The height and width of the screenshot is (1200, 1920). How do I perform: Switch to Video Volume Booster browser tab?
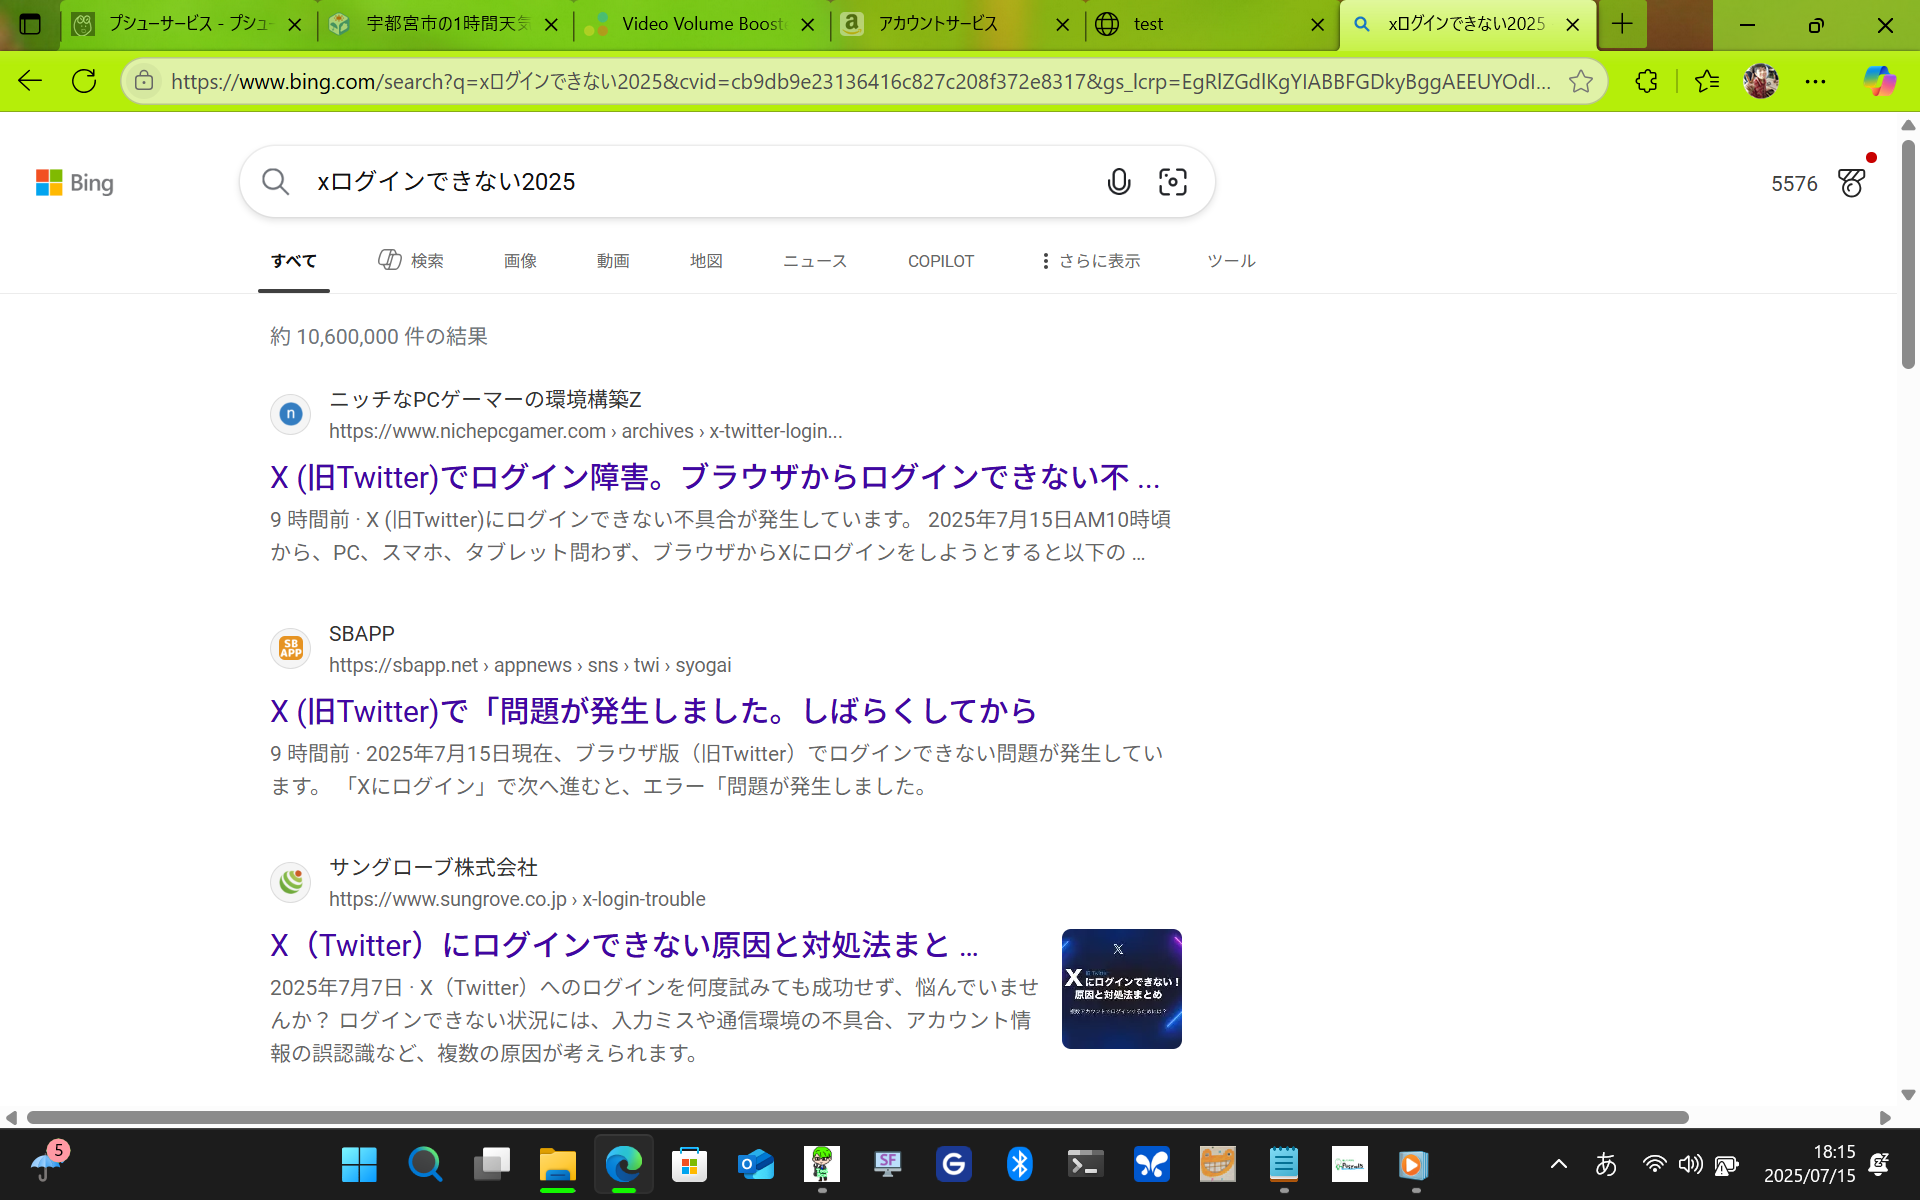point(701,24)
